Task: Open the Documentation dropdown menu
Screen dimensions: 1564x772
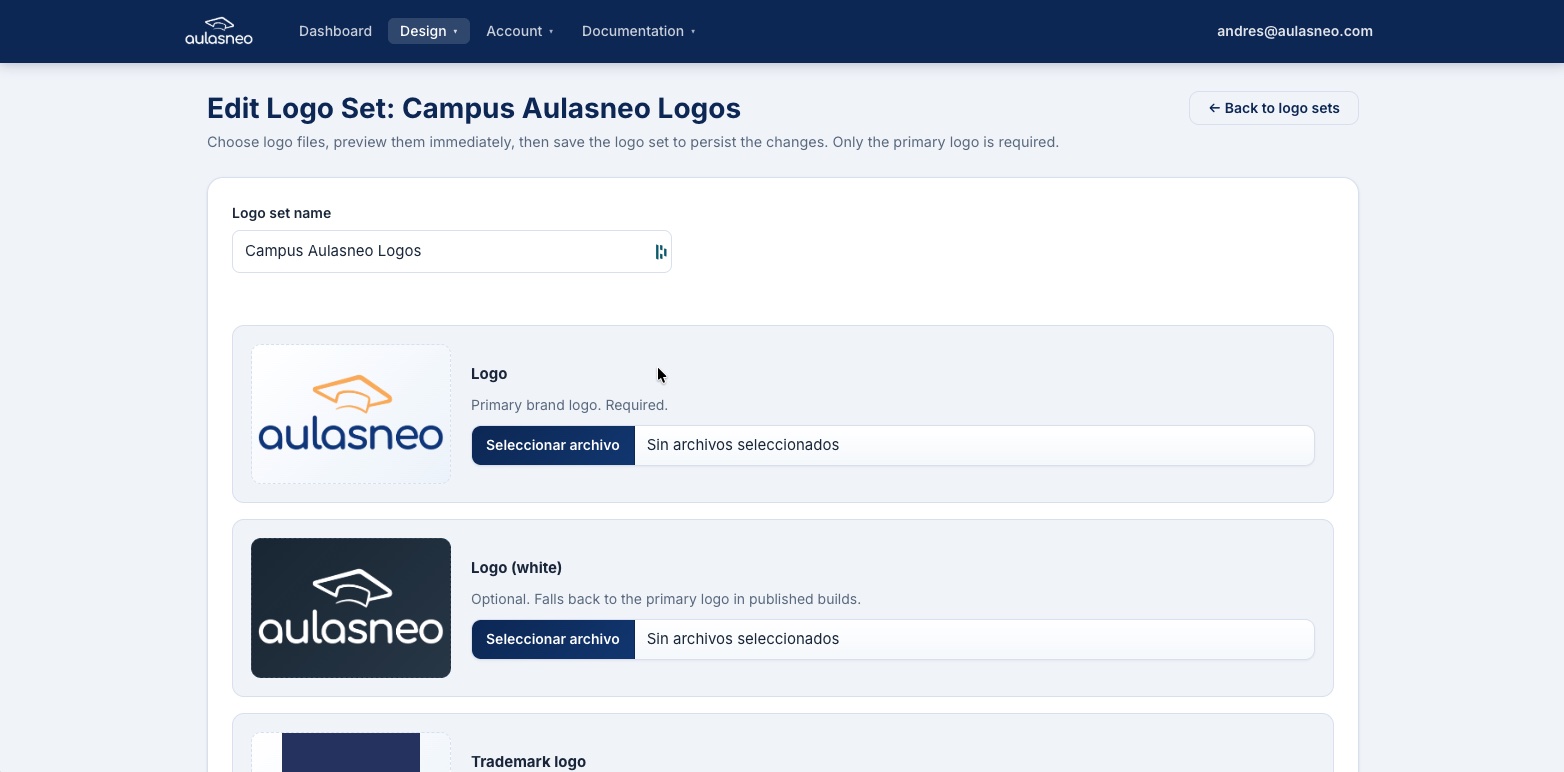Action: (x=638, y=31)
